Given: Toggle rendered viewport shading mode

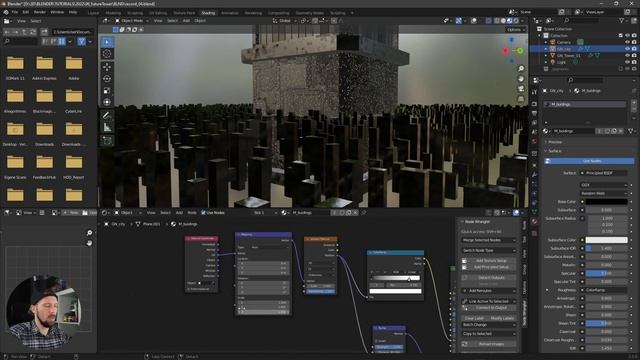Looking at the screenshot, I should pyautogui.click(x=516, y=20).
